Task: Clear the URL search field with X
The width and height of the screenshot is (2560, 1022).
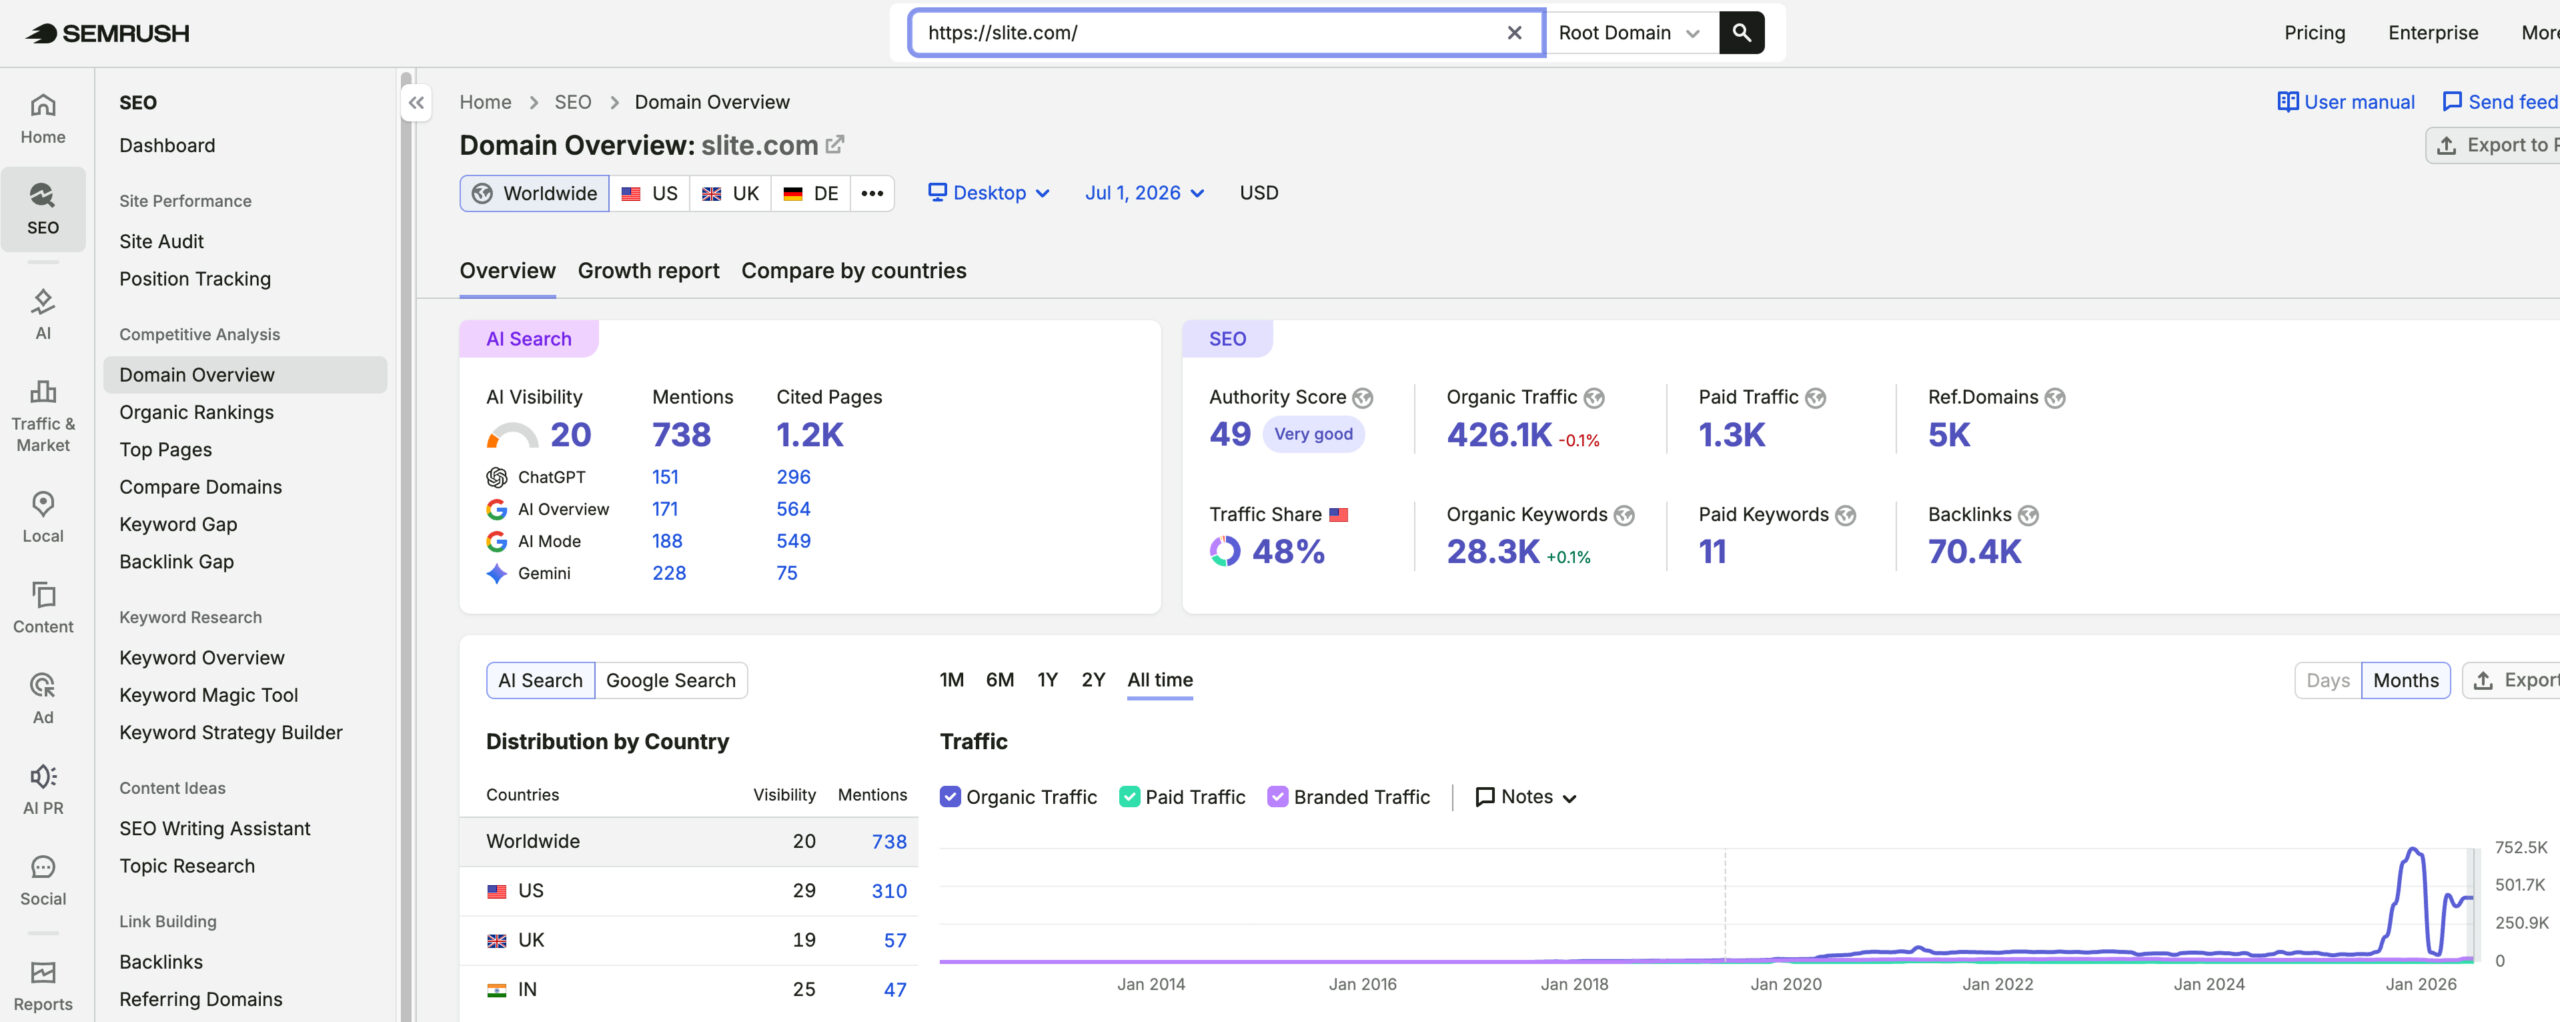Action: [x=1514, y=33]
